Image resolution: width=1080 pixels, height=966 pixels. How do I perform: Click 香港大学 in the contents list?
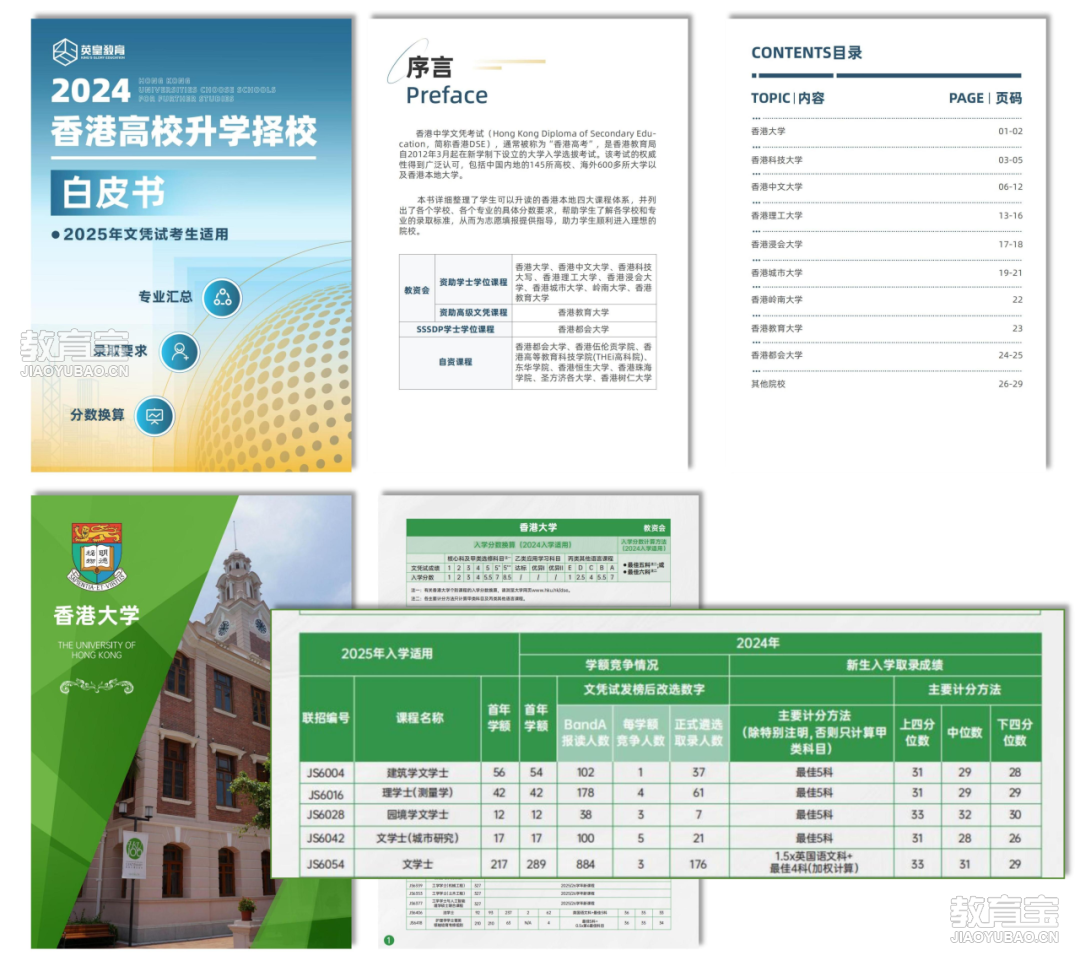coord(768,131)
